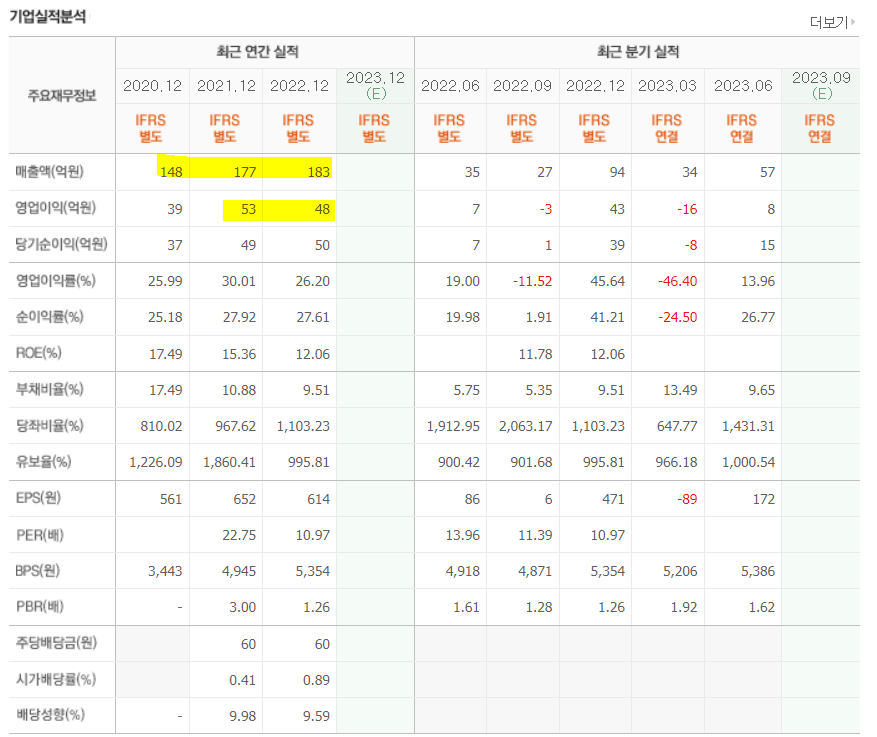Click the 기업실적분석 section title

(x=48, y=16)
